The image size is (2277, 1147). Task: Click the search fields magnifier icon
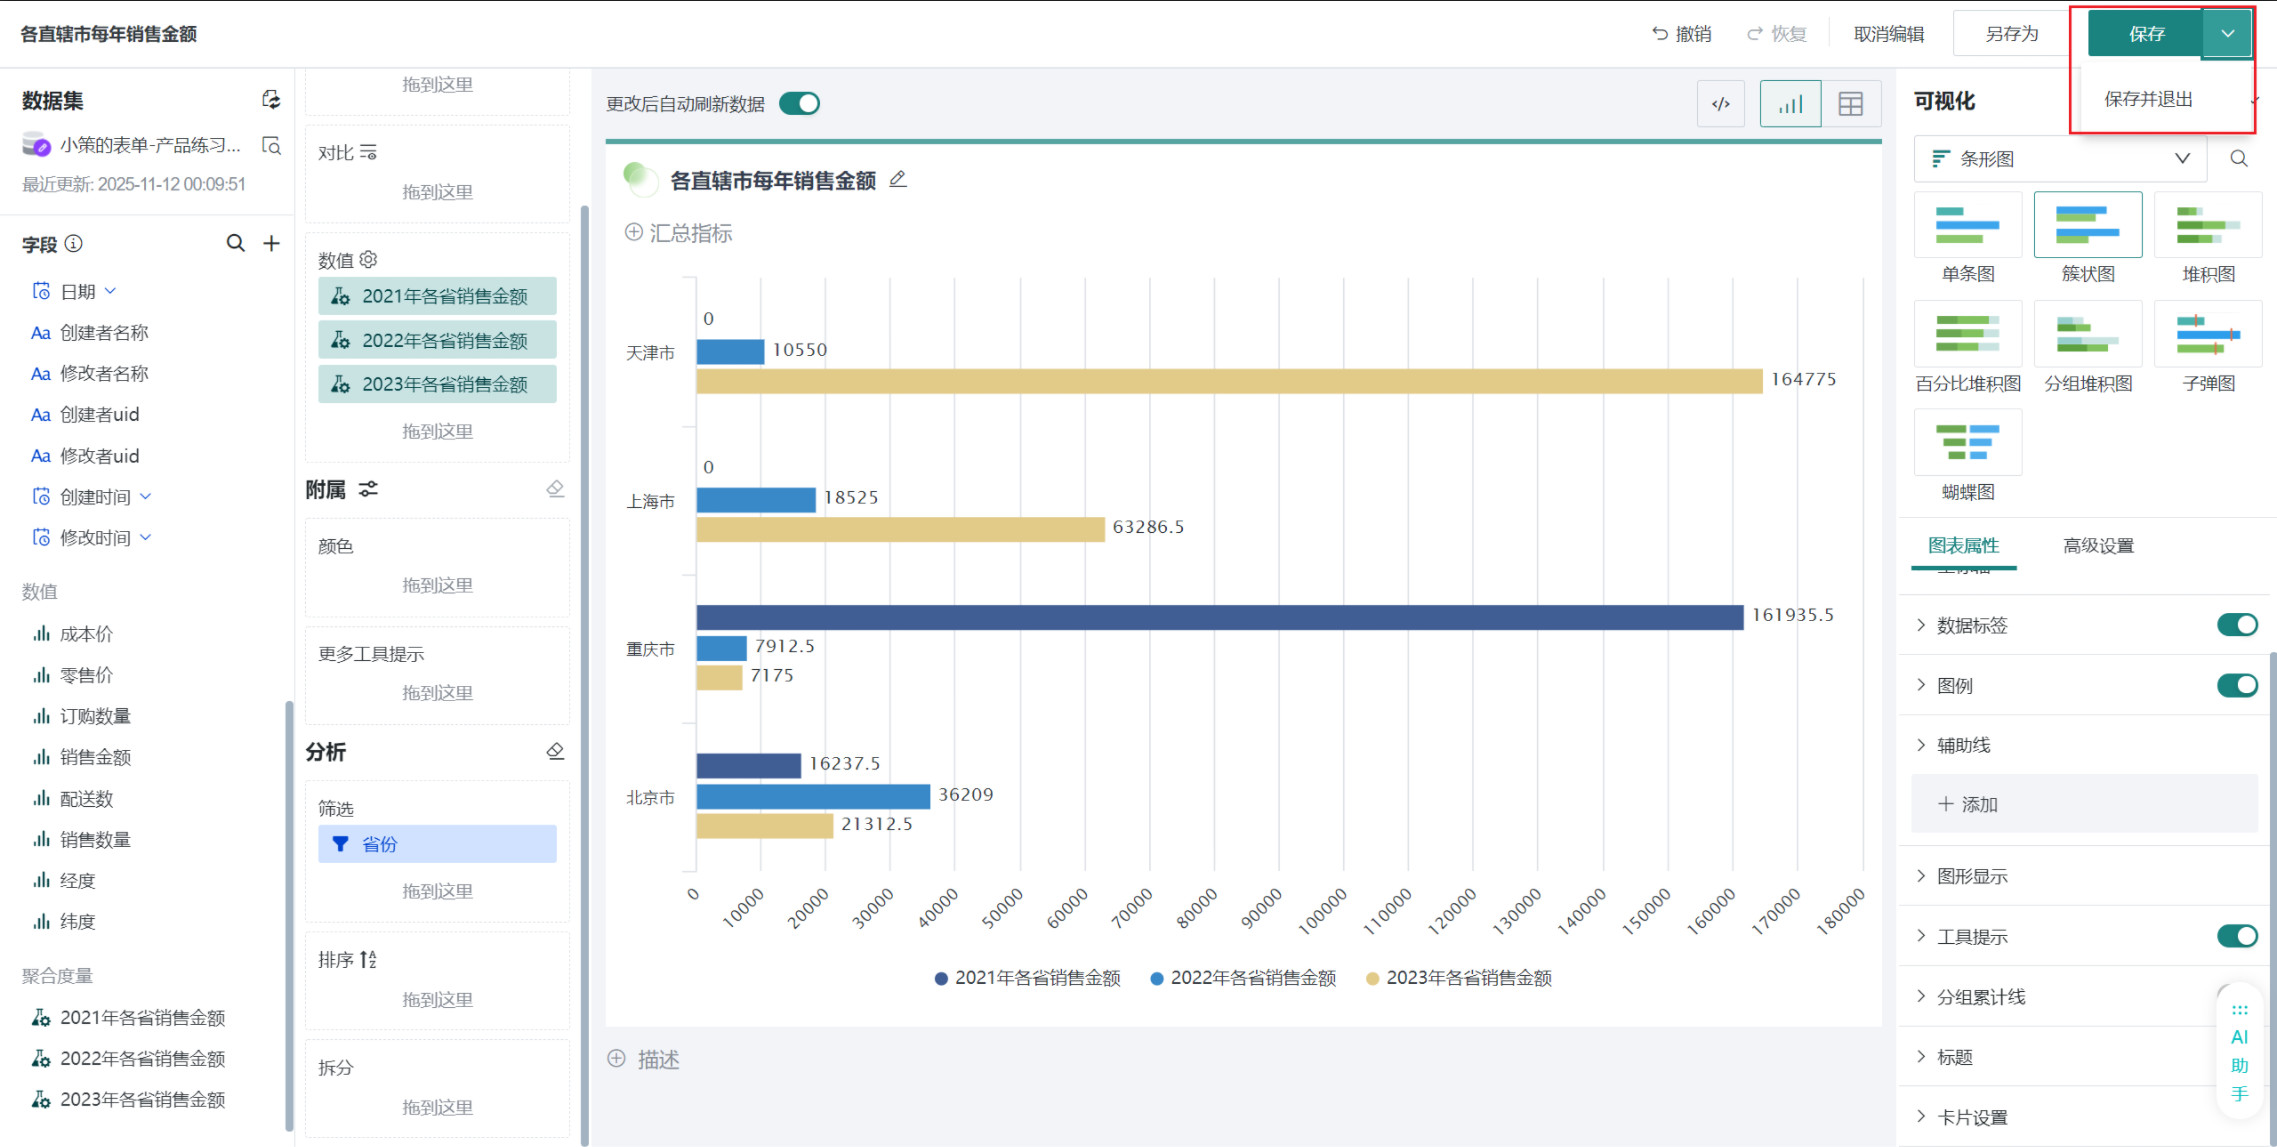(x=235, y=244)
